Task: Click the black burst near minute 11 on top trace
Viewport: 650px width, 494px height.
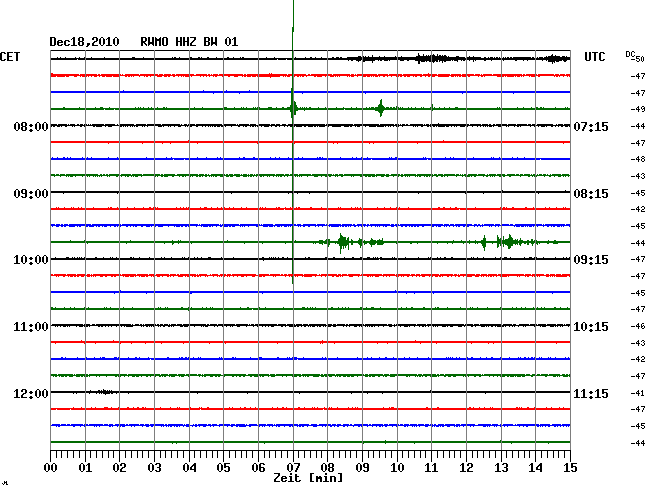Action: click(432, 58)
